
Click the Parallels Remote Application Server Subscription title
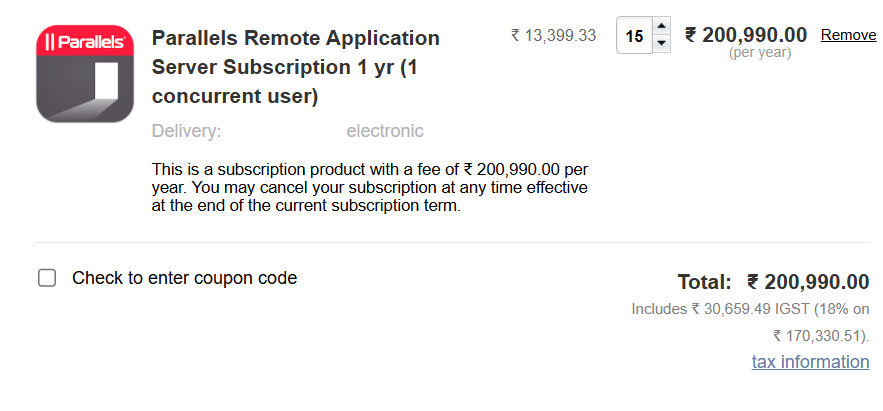[x=296, y=67]
